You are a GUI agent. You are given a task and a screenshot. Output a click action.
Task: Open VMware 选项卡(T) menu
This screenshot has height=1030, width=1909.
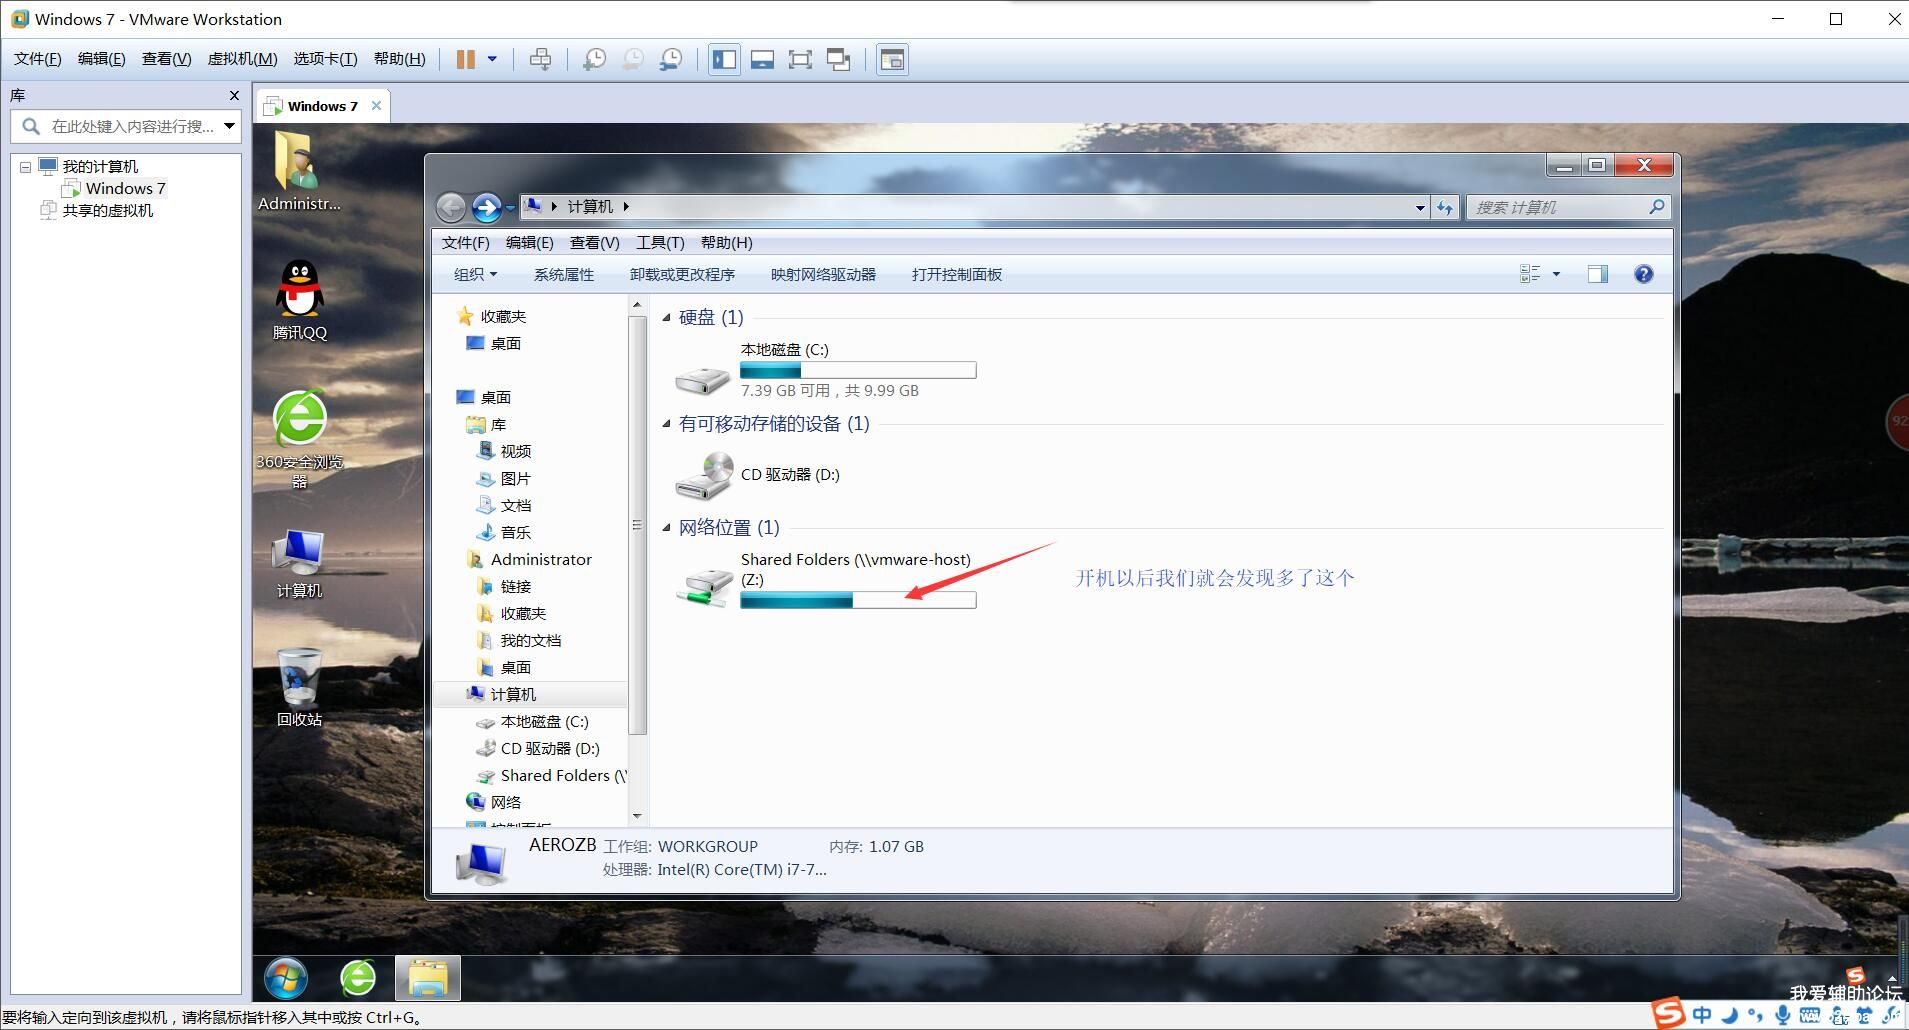[x=325, y=59]
